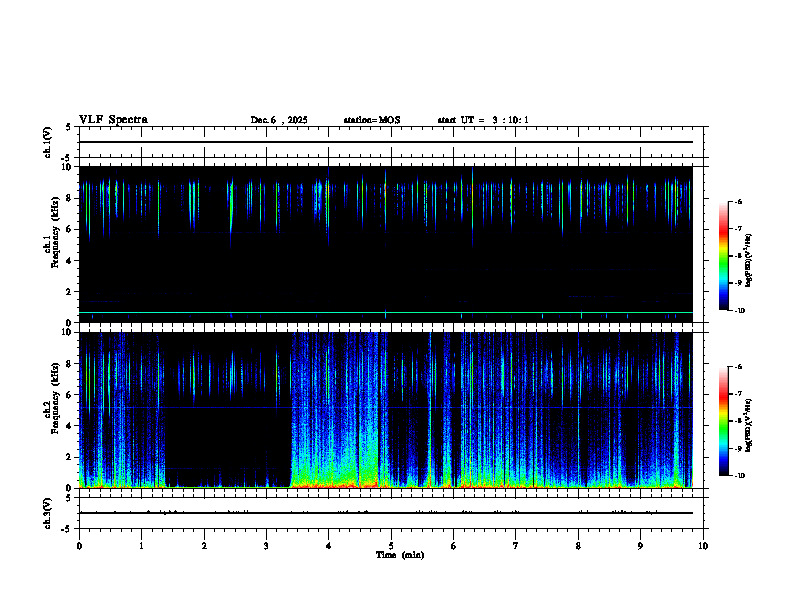Click the log(PSD) label beside ch.2 color bar
Image resolution: width=792 pixels, height=612 pixels.
(x=749, y=425)
